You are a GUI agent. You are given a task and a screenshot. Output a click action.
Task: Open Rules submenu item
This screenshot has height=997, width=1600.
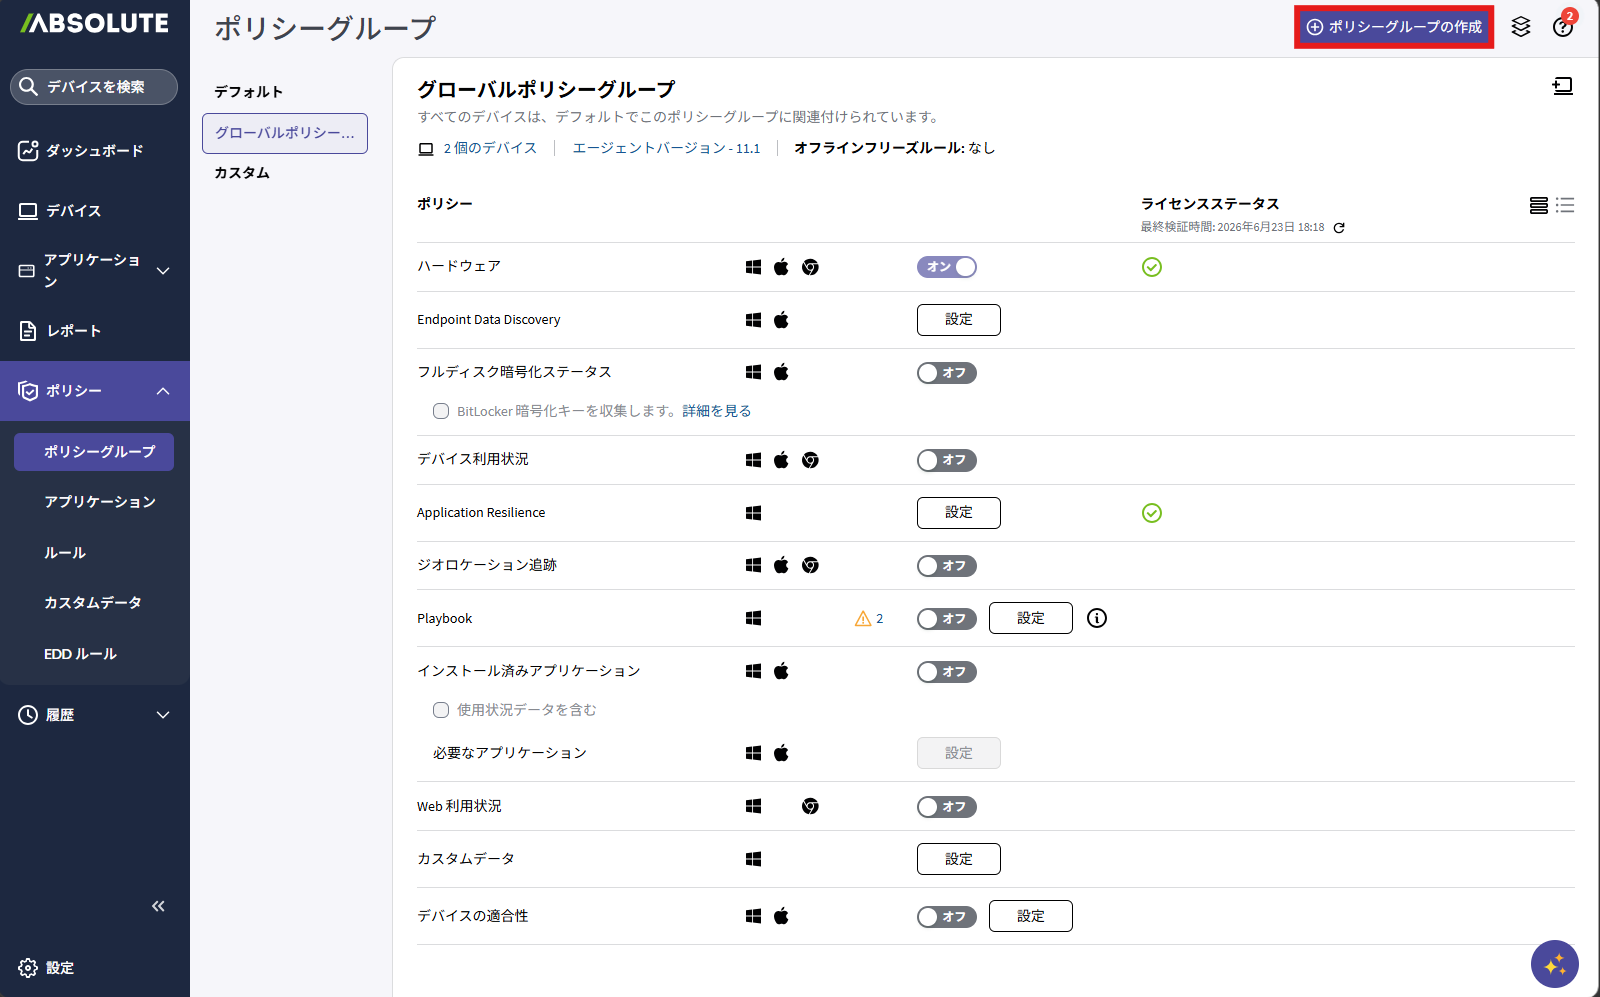coord(65,553)
